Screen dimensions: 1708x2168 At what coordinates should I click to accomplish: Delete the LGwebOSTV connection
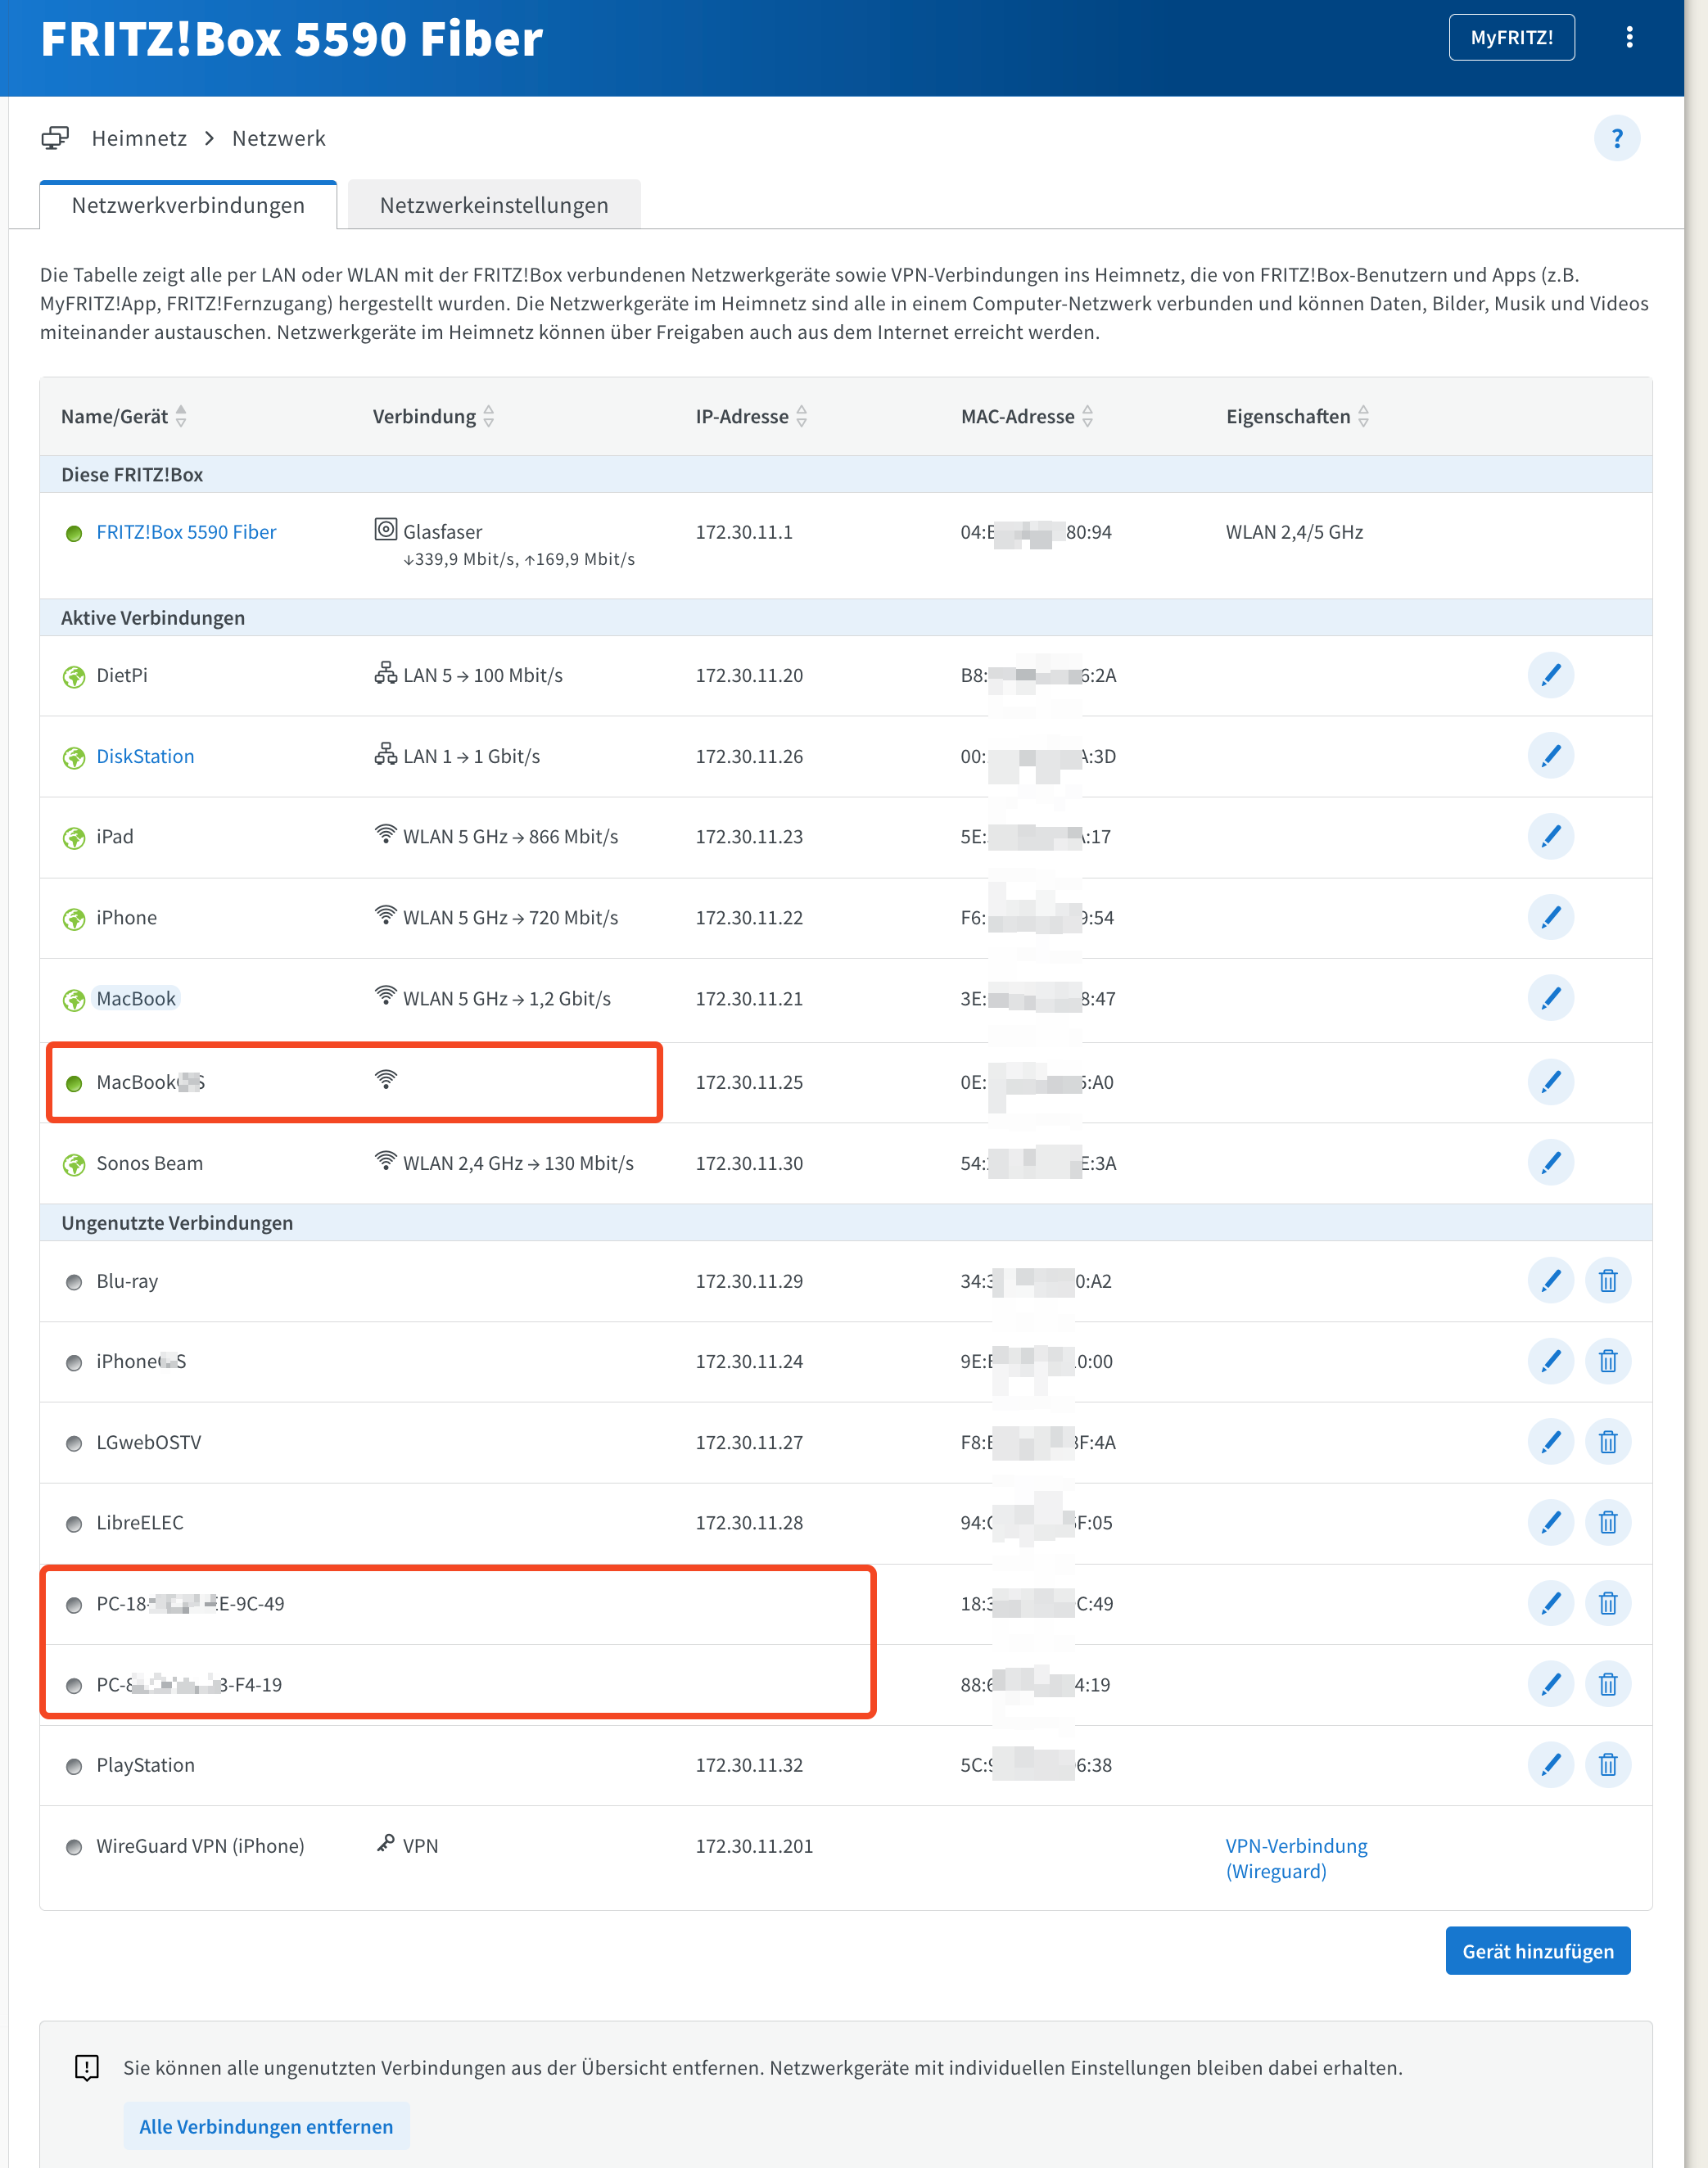point(1607,1442)
